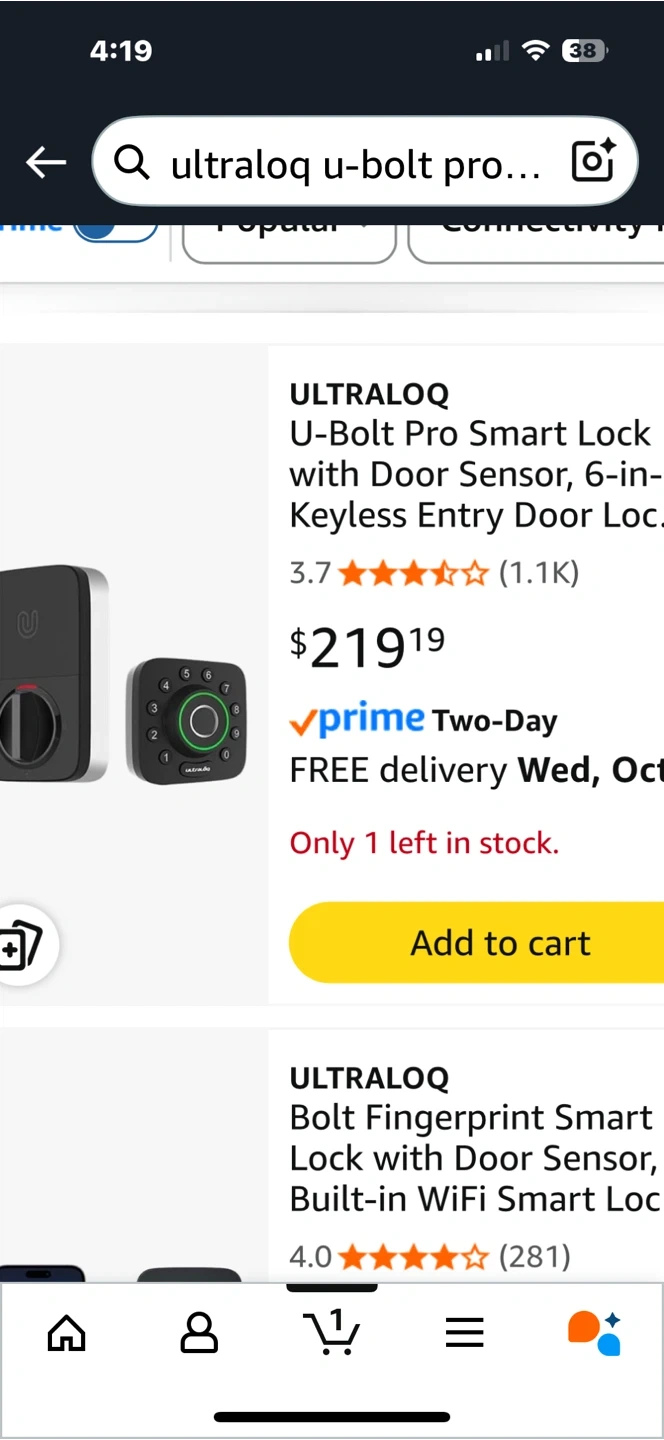Go to Home tab icon

tap(67, 1332)
